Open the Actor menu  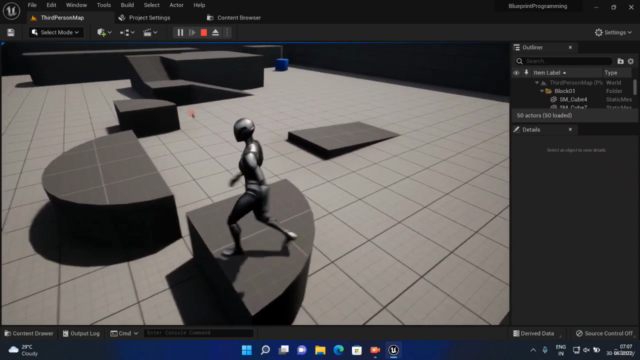[x=176, y=5]
